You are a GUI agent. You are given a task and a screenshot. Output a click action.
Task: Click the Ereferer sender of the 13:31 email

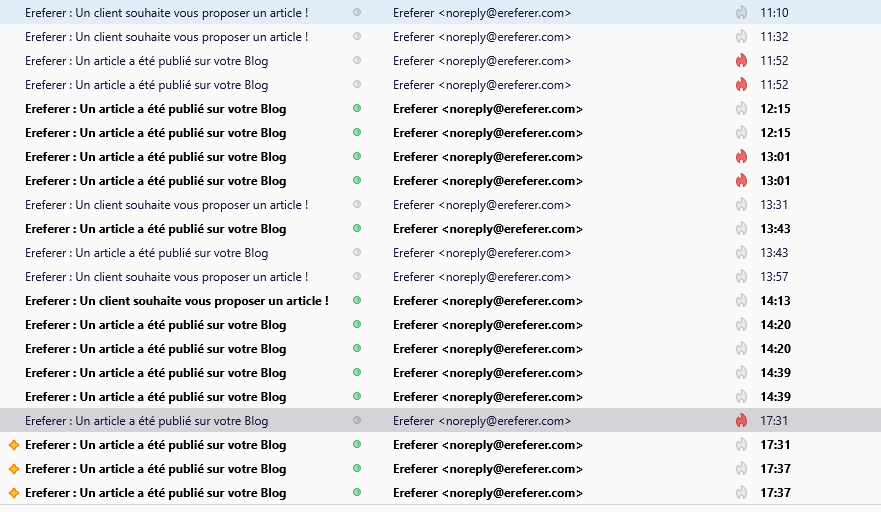tap(482, 205)
